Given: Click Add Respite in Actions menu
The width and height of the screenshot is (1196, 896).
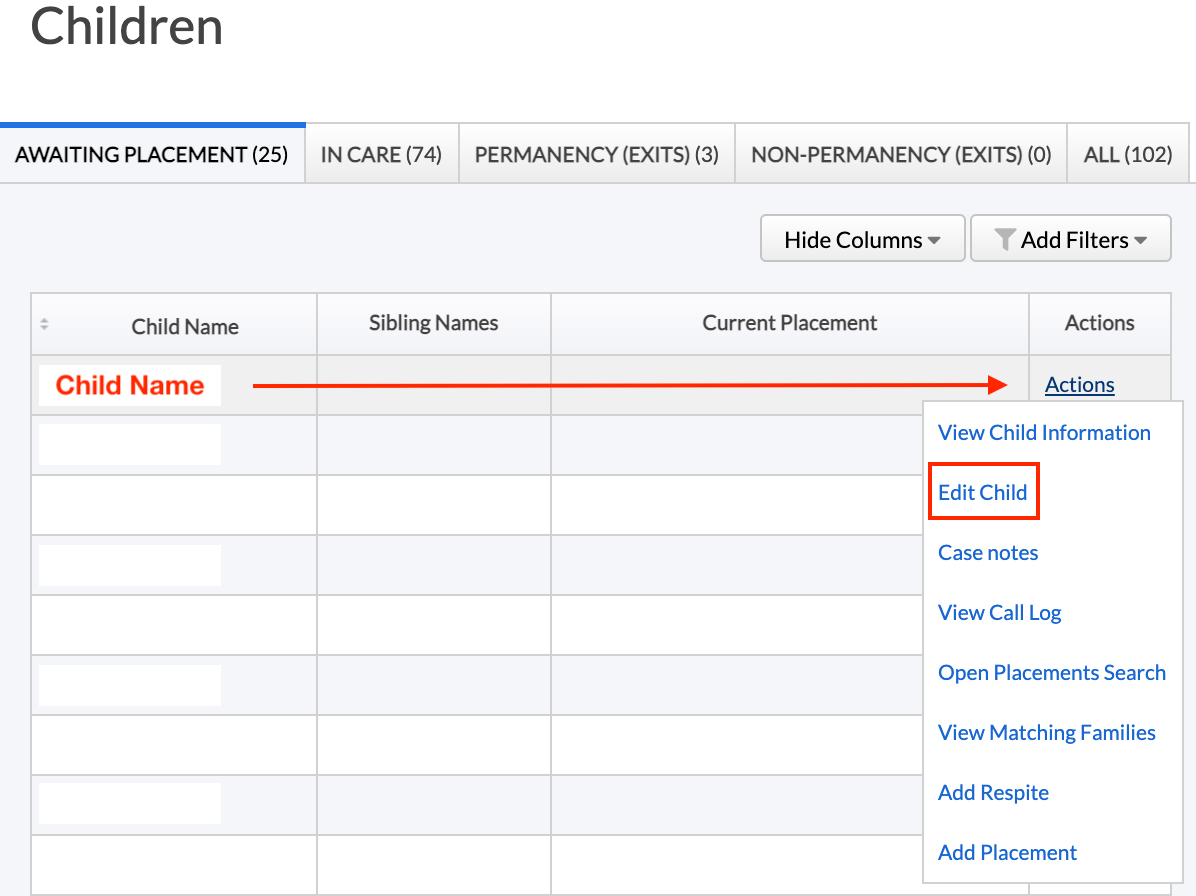Looking at the screenshot, I should tap(993, 793).
